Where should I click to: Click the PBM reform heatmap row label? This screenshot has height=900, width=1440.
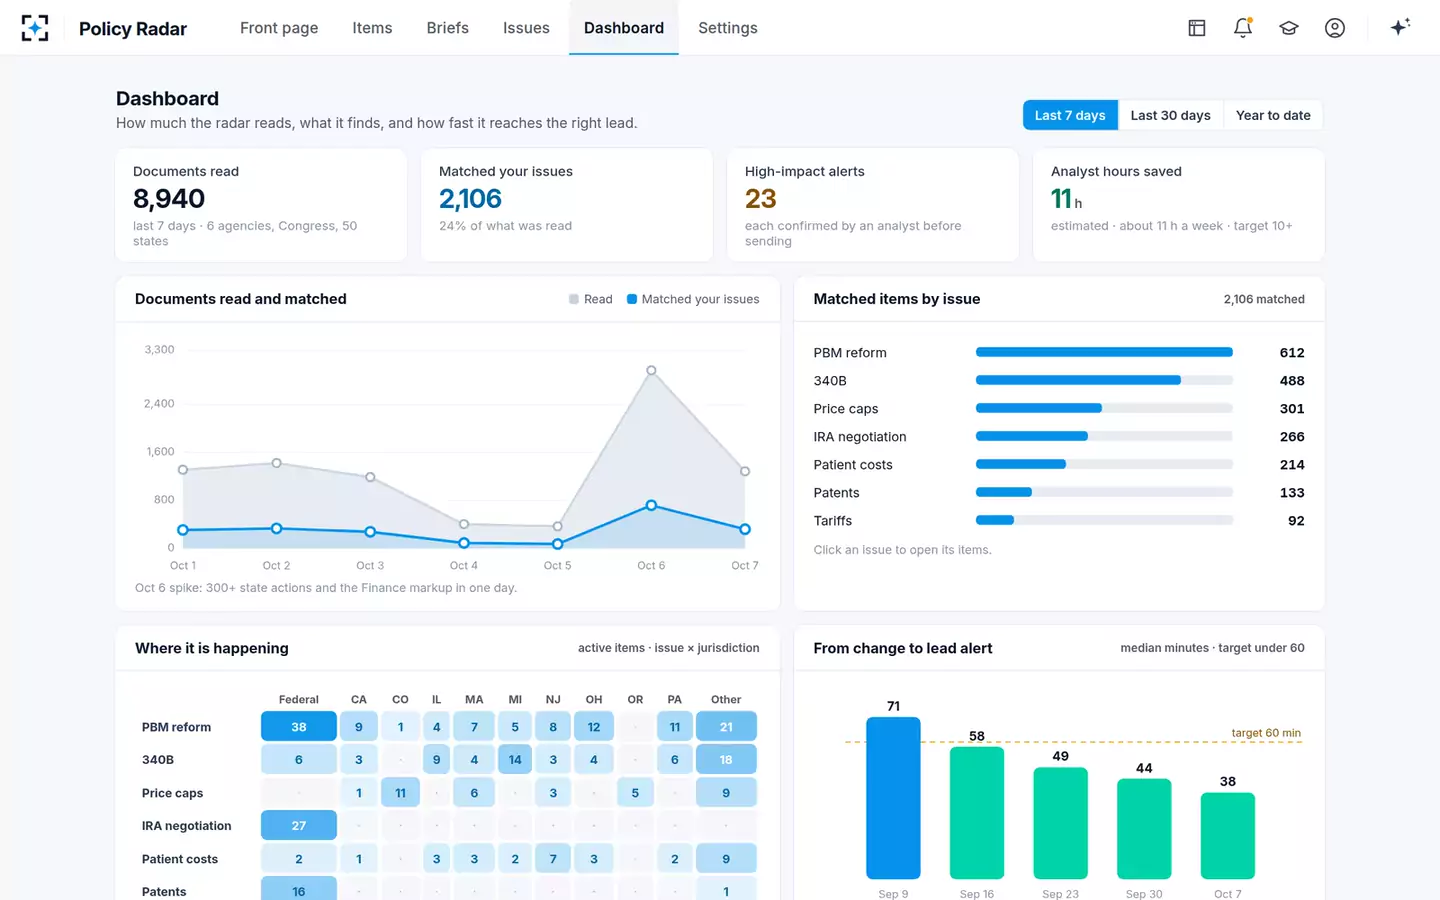(176, 727)
